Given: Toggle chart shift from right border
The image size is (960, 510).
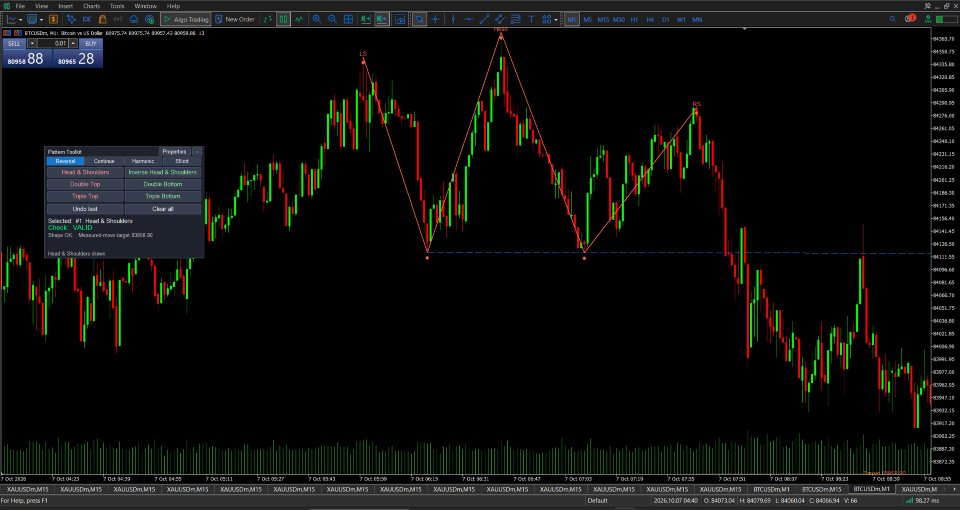Looking at the screenshot, I should click(x=381, y=20).
